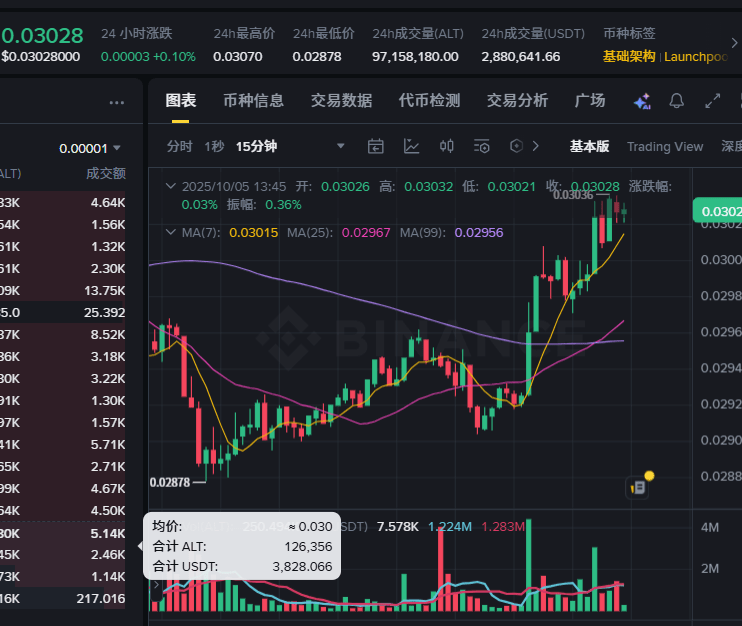Switch to the 币种信息 tab
This screenshot has width=742, height=626.
click(x=253, y=100)
